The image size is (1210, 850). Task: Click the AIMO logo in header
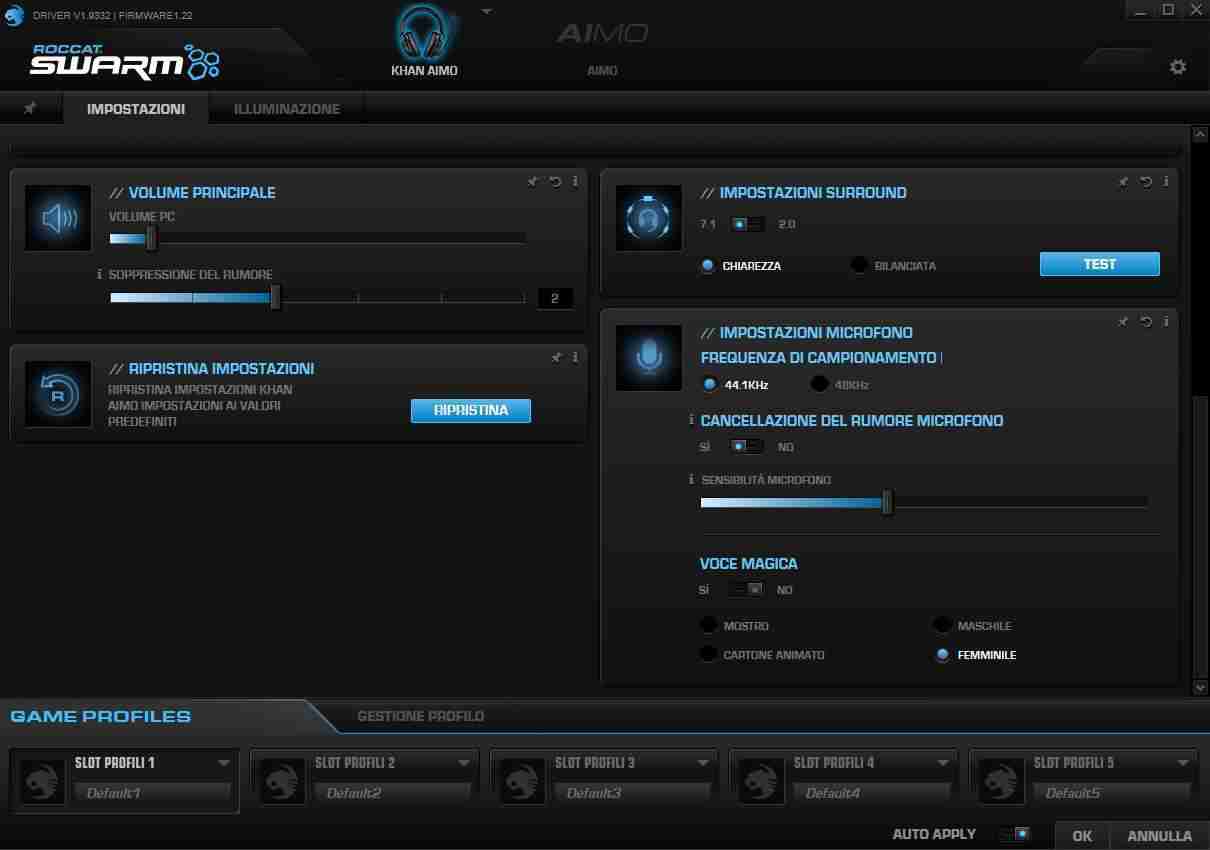(x=602, y=33)
